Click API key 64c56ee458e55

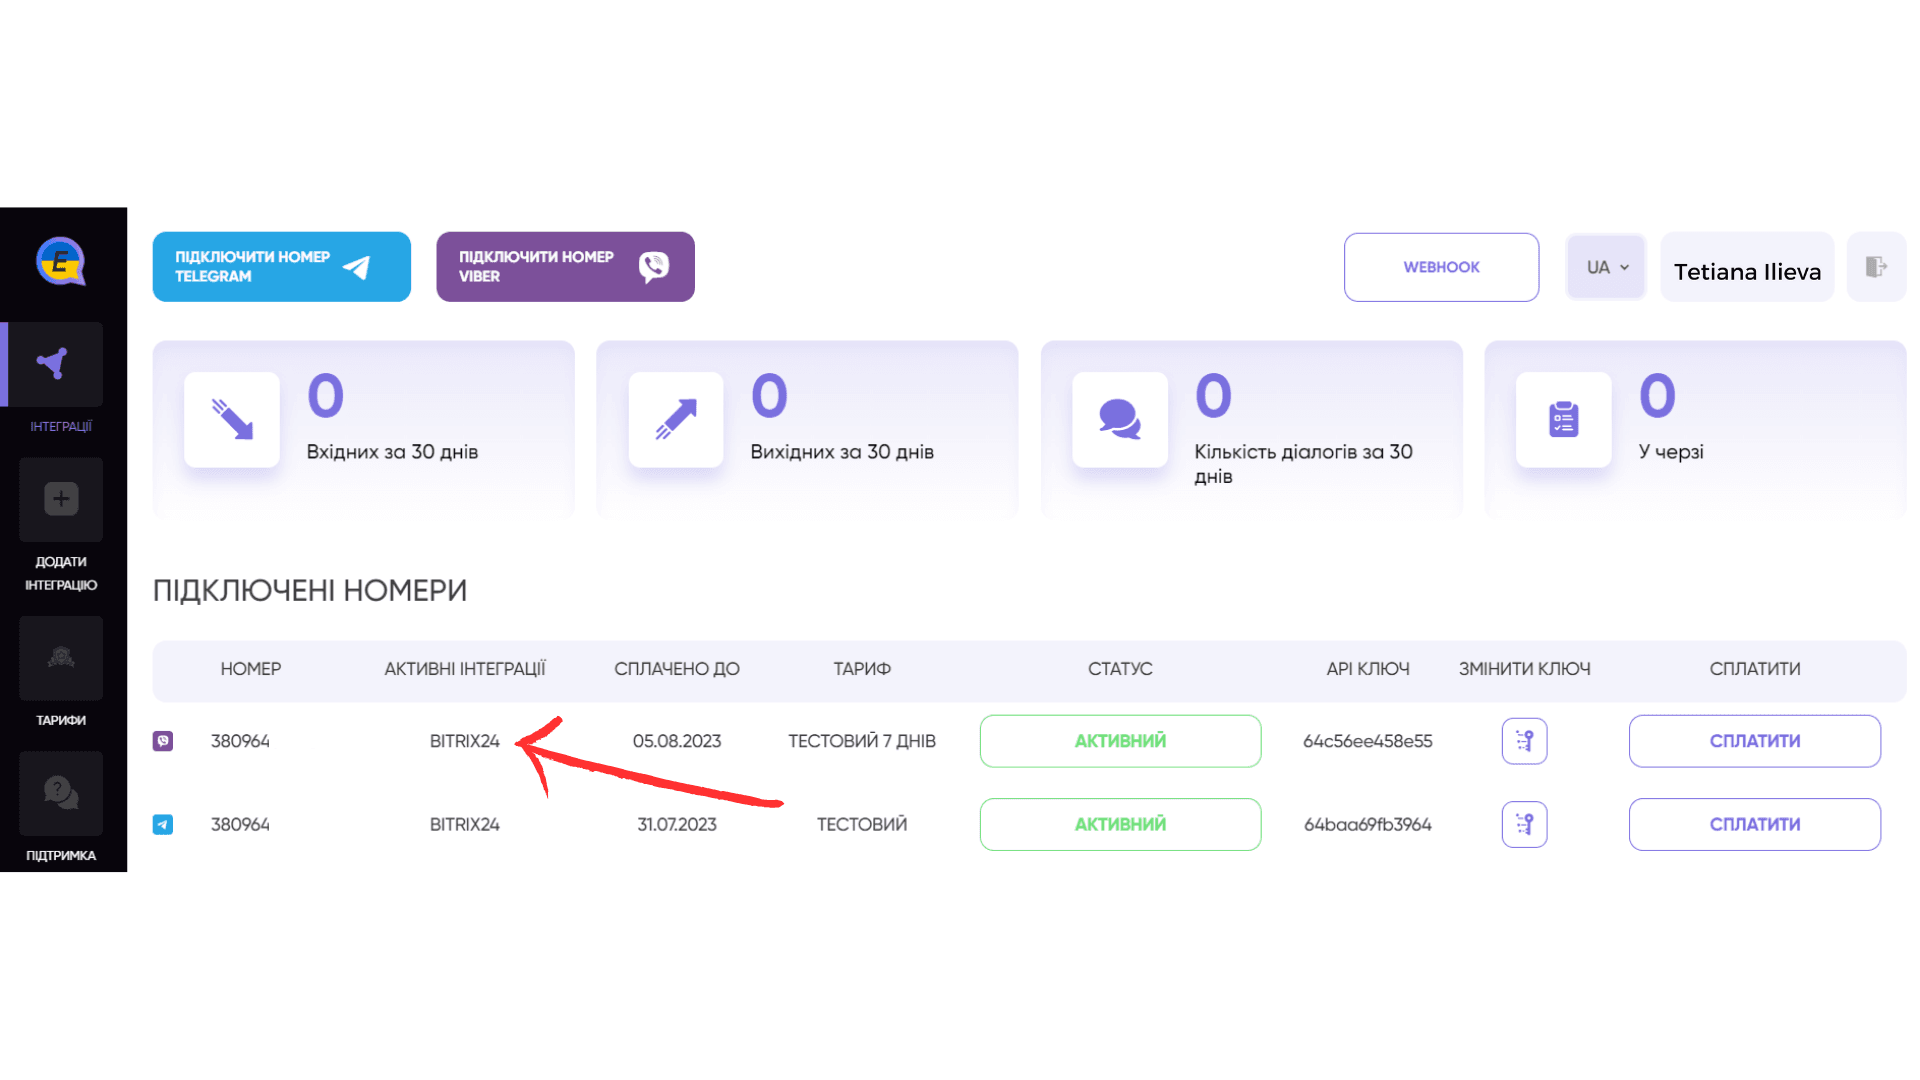(x=1368, y=741)
